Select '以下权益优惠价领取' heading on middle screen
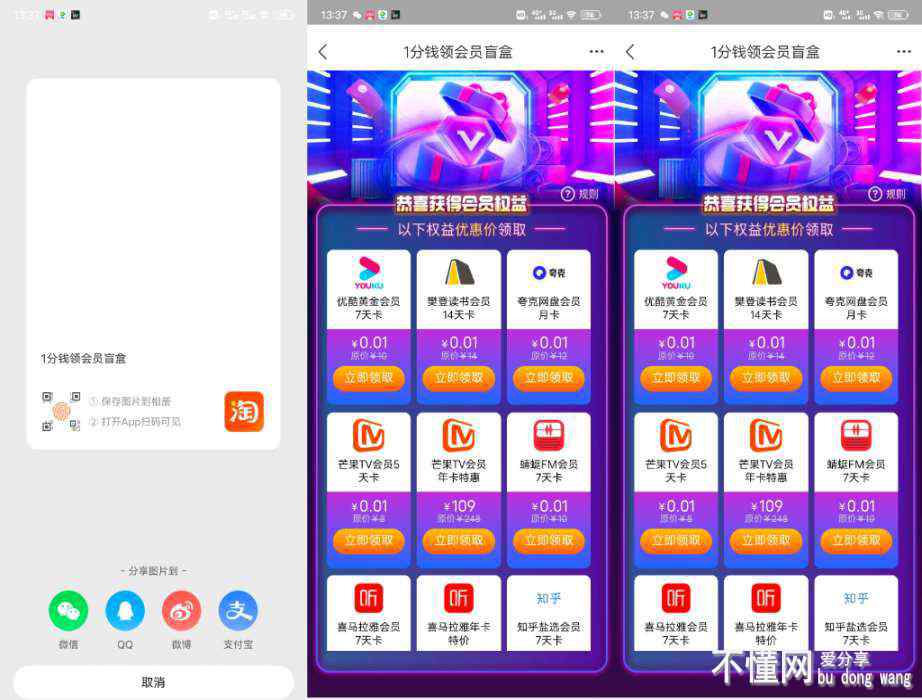922x700 pixels. (x=462, y=229)
